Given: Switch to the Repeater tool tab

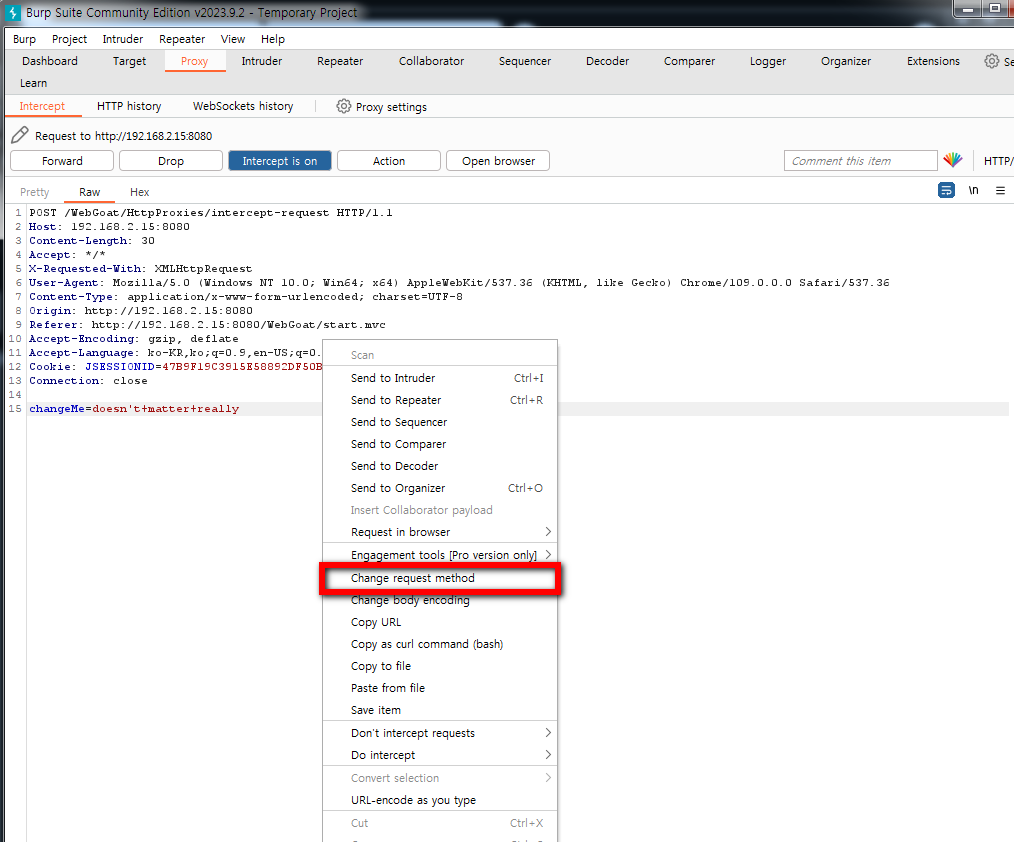Looking at the screenshot, I should pyautogui.click(x=340, y=61).
